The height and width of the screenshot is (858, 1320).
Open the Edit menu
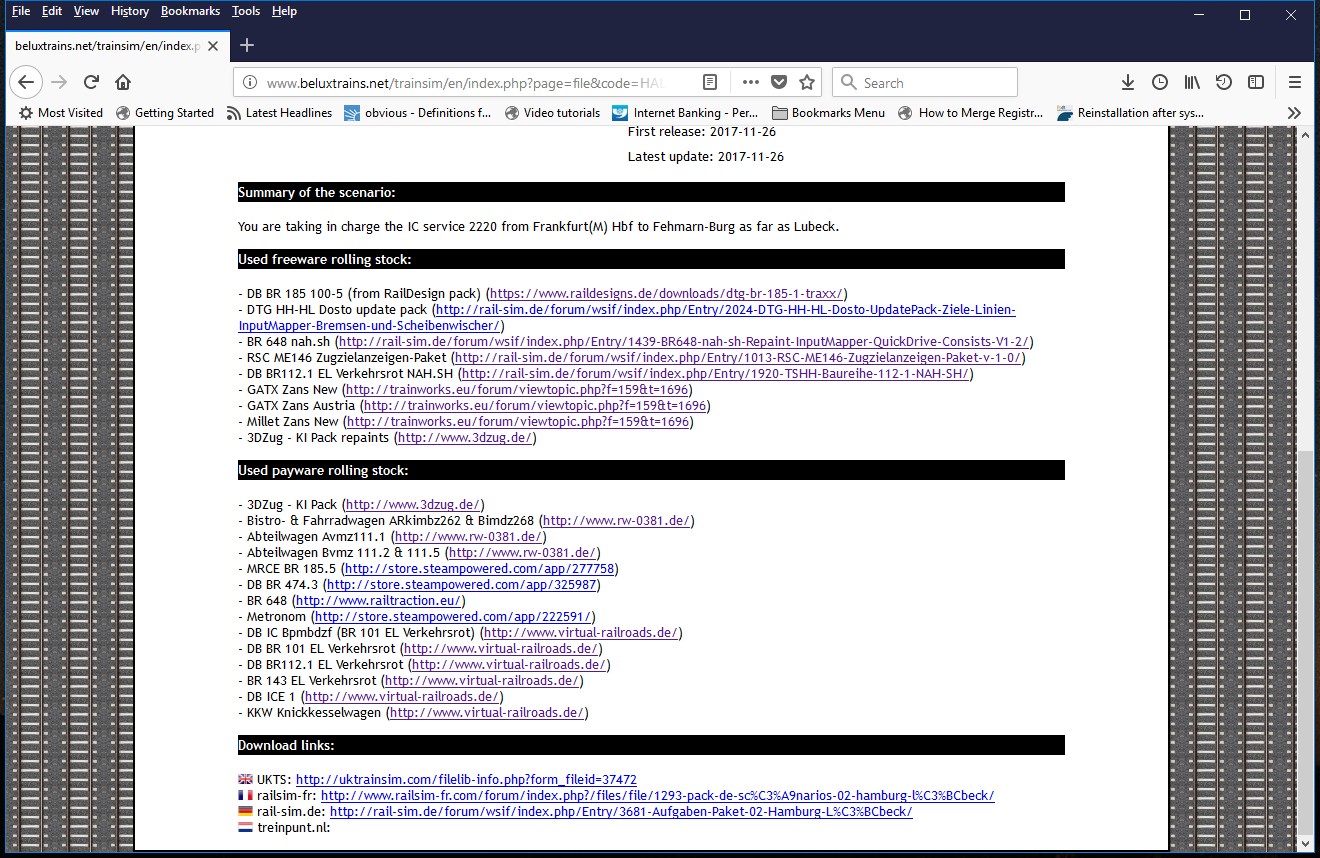52,11
